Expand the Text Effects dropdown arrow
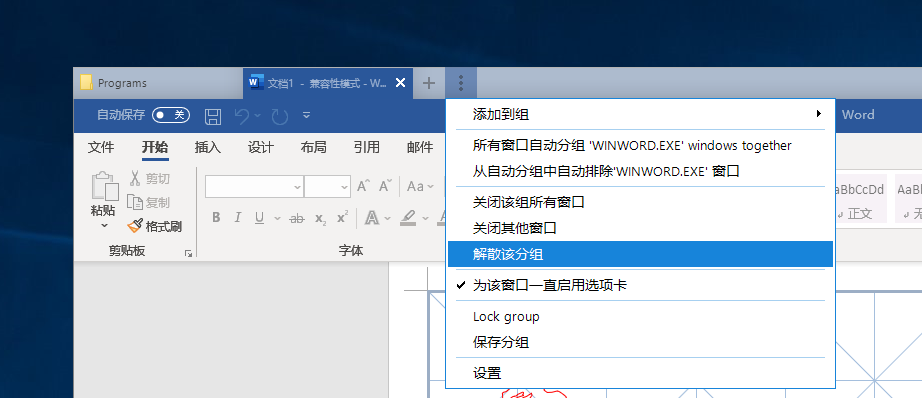922x398 pixels. pyautogui.click(x=387, y=219)
